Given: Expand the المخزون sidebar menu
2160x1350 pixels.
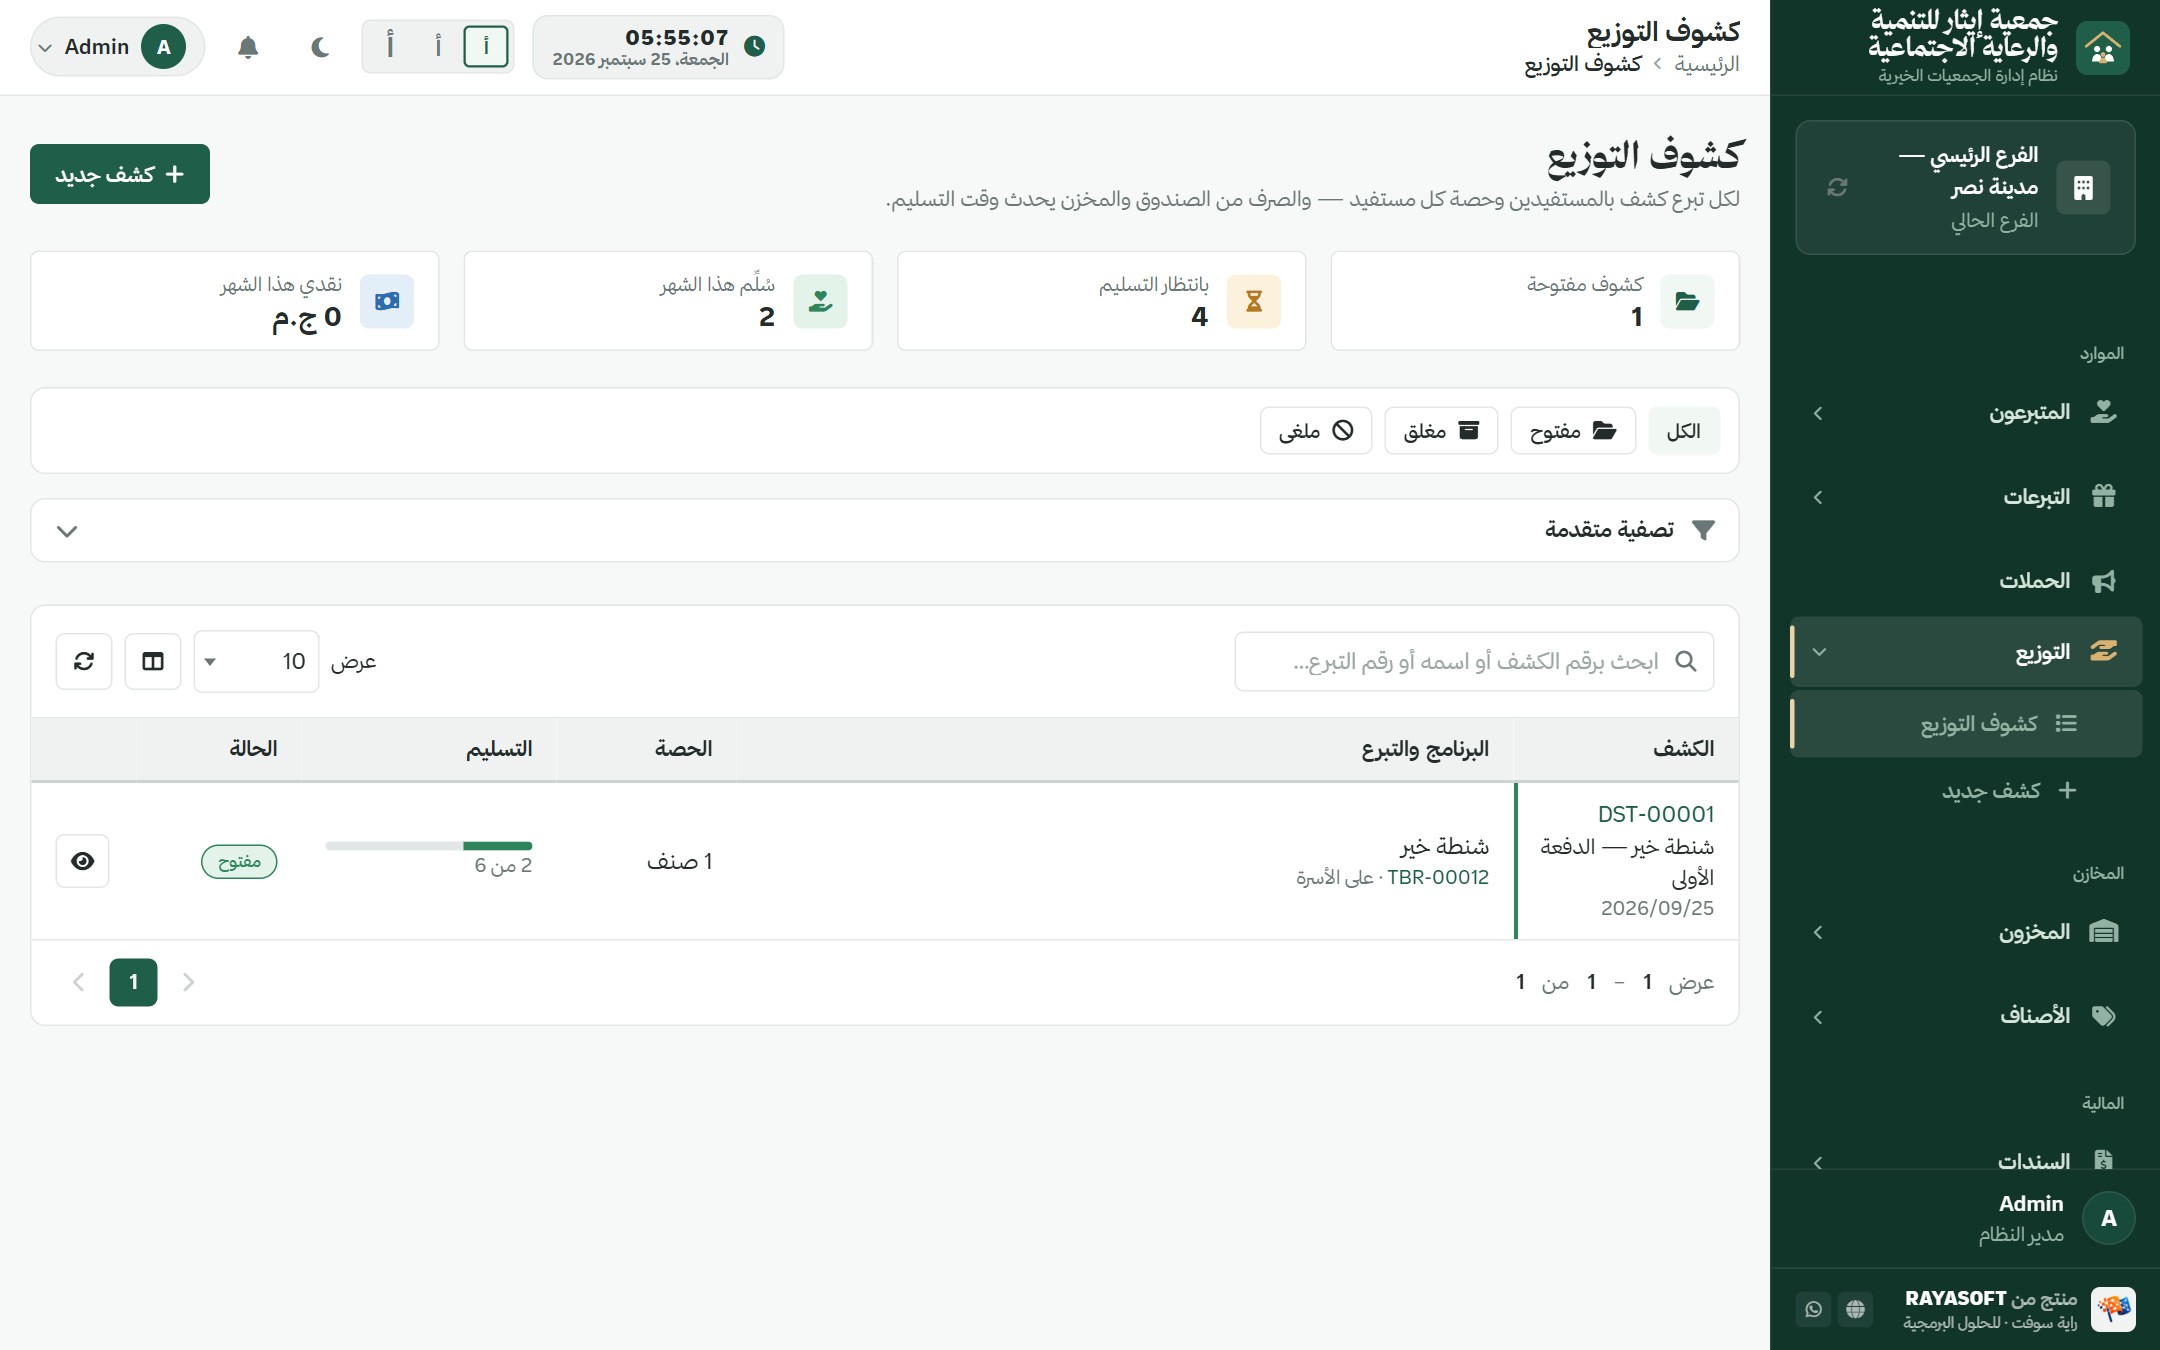Looking at the screenshot, I should pos(1966,932).
